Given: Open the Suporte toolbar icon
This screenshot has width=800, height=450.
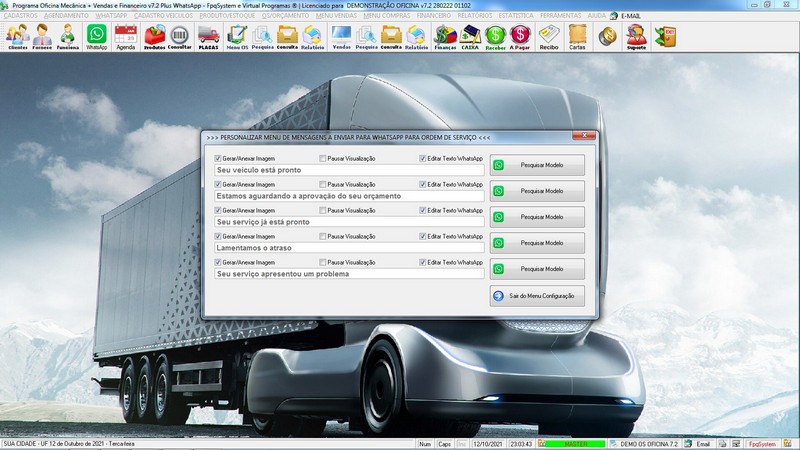Looking at the screenshot, I should pos(636,37).
